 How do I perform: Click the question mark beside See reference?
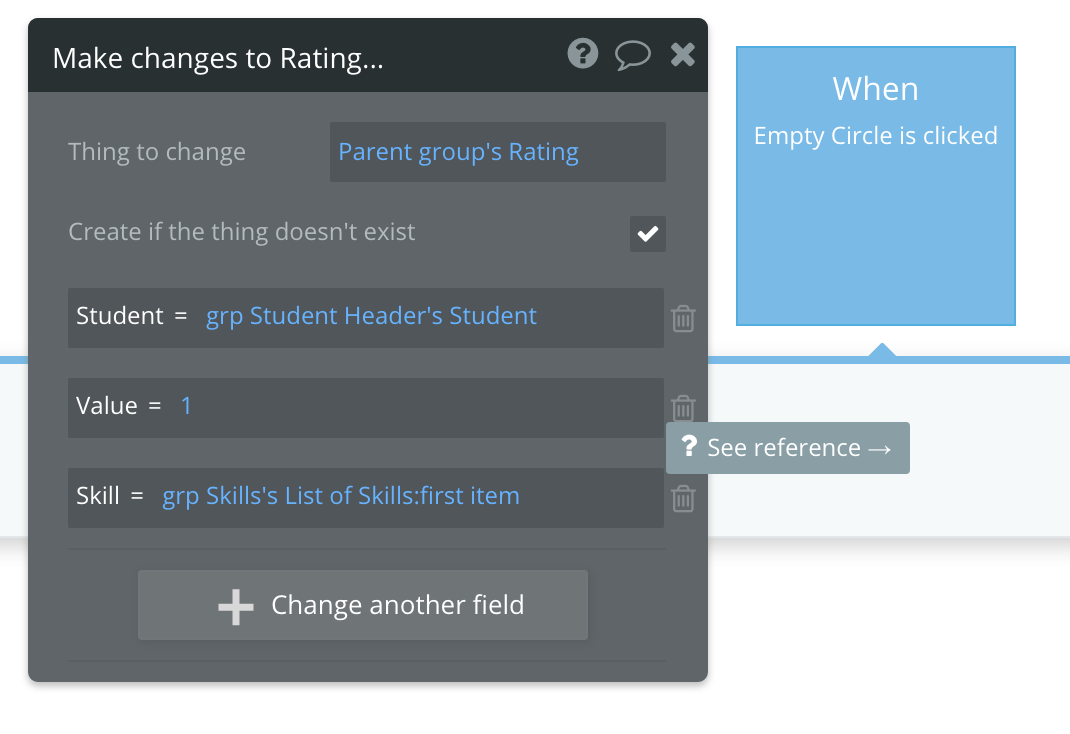point(688,447)
